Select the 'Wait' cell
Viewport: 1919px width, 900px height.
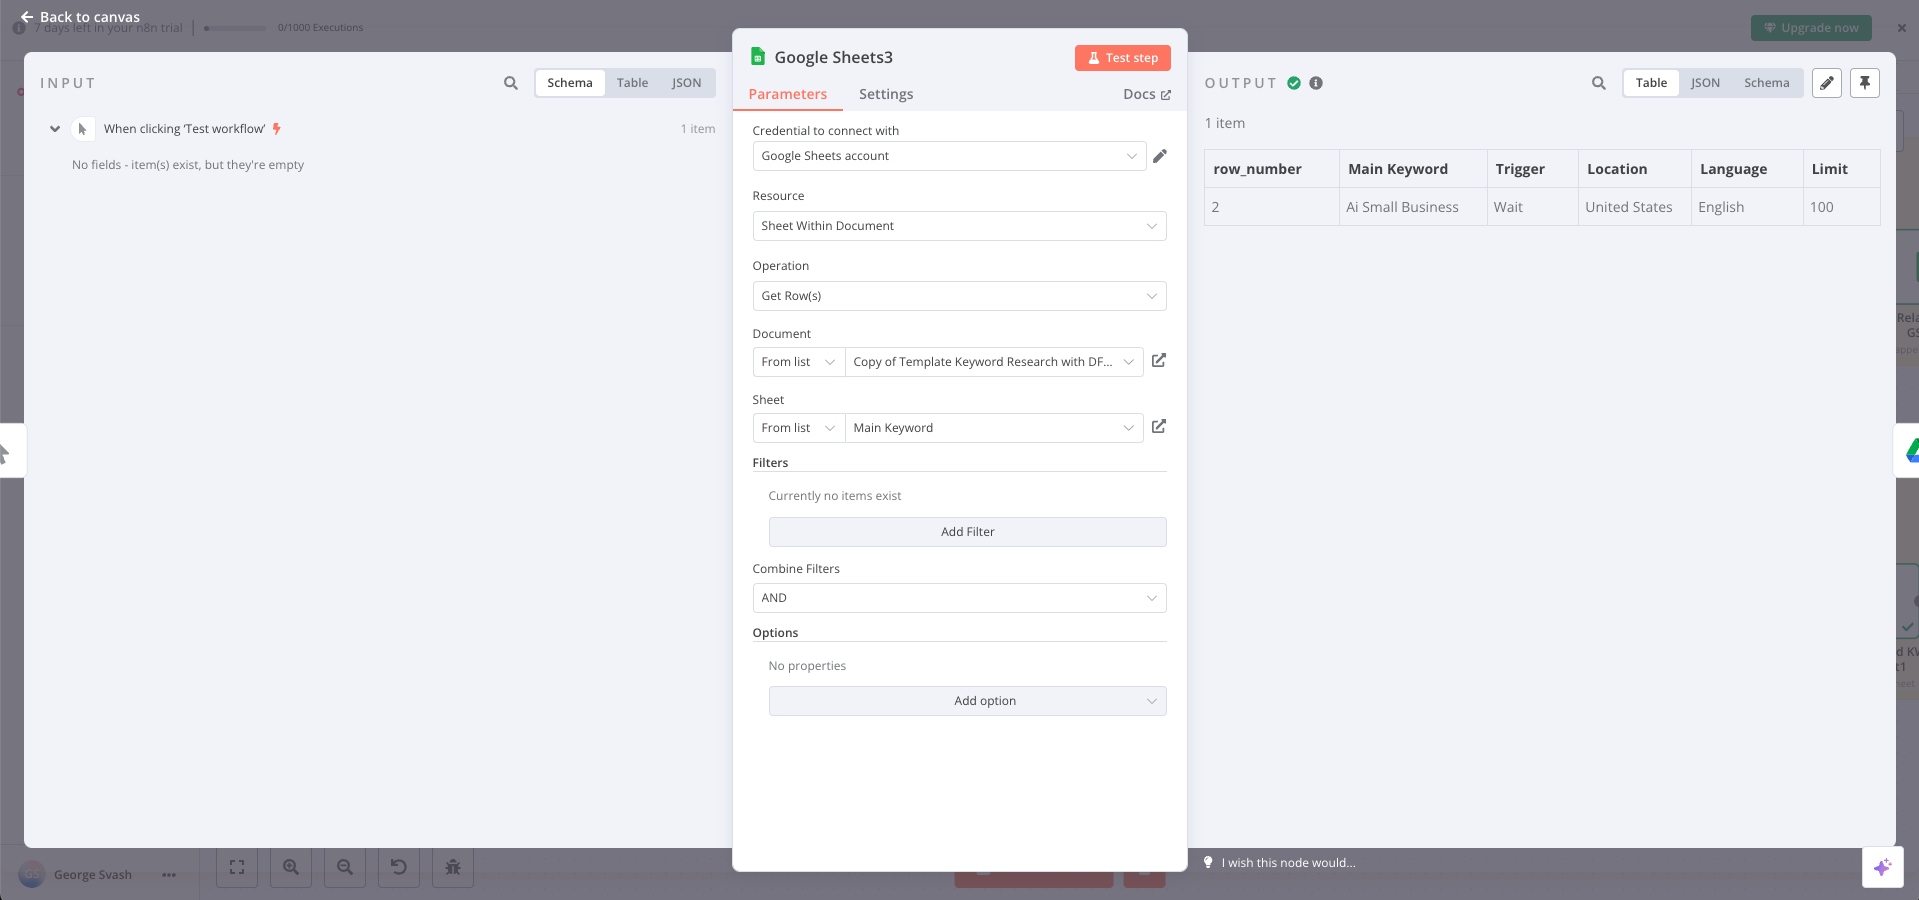click(1532, 207)
